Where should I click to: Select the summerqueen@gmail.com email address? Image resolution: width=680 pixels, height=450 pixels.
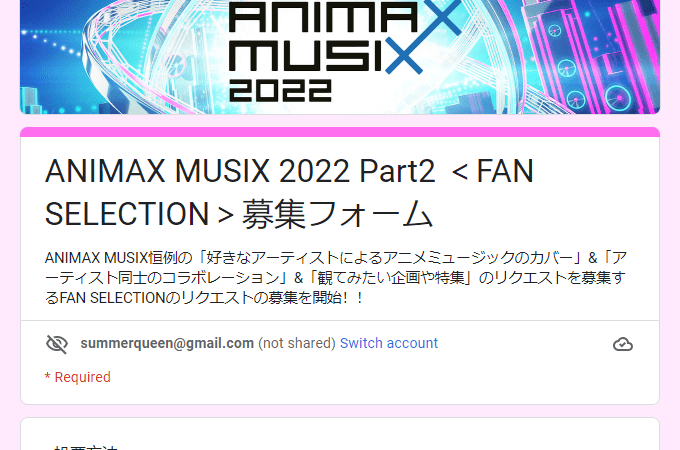point(167,343)
